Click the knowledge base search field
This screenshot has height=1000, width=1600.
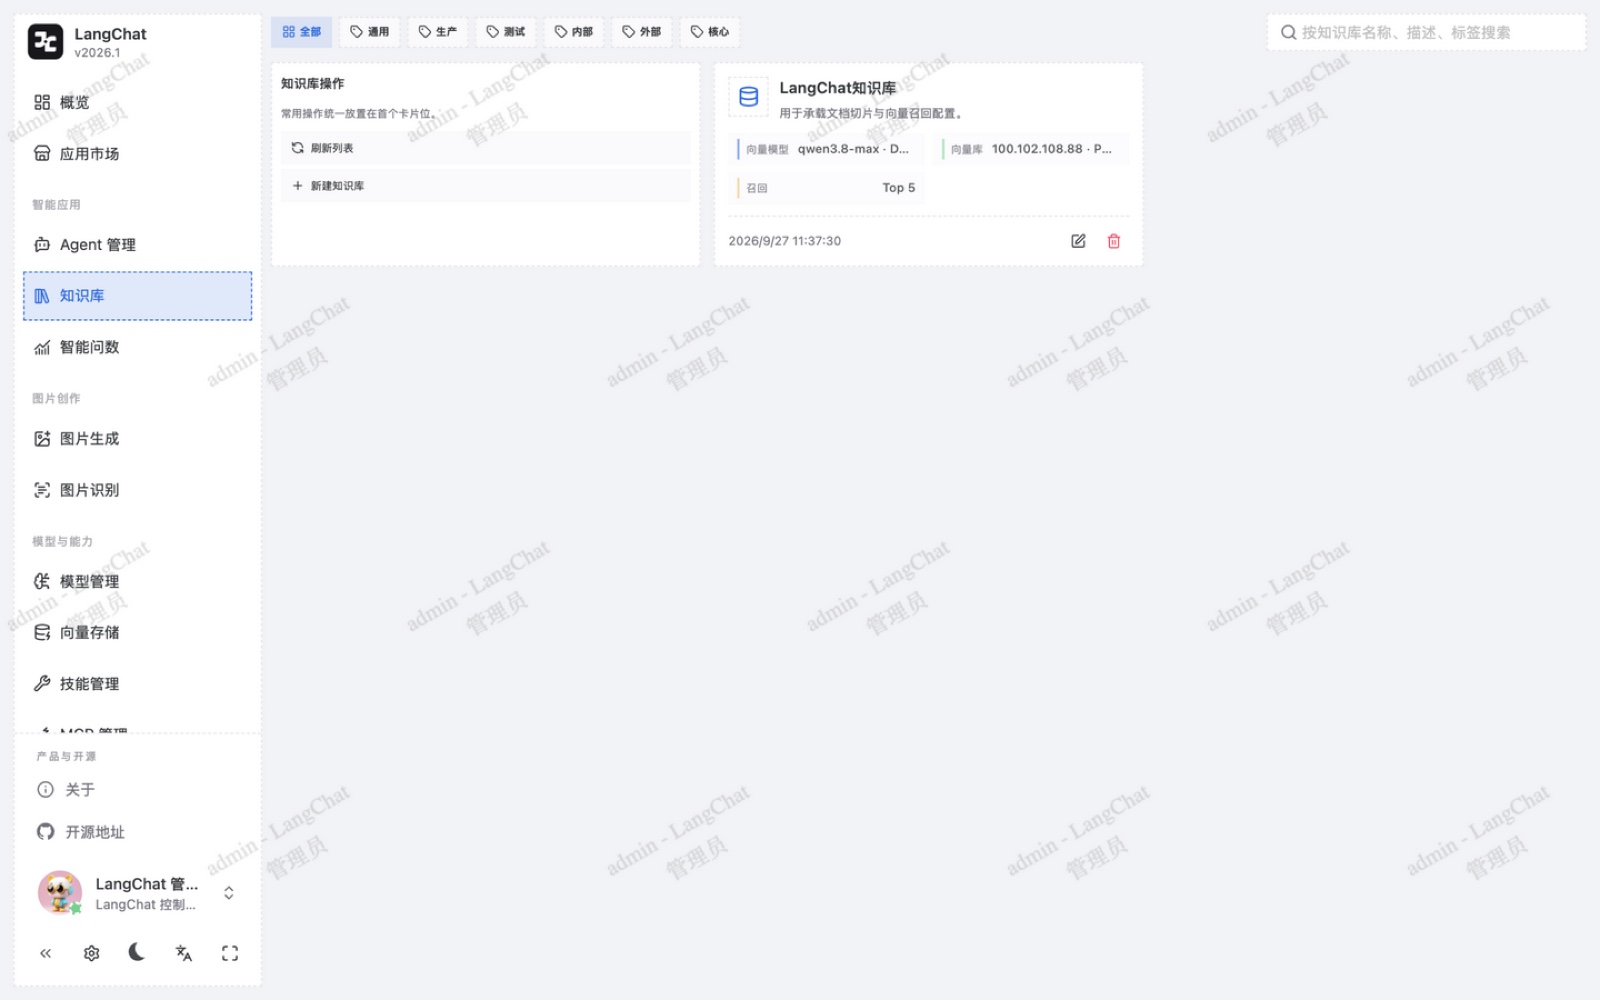pyautogui.click(x=1427, y=32)
